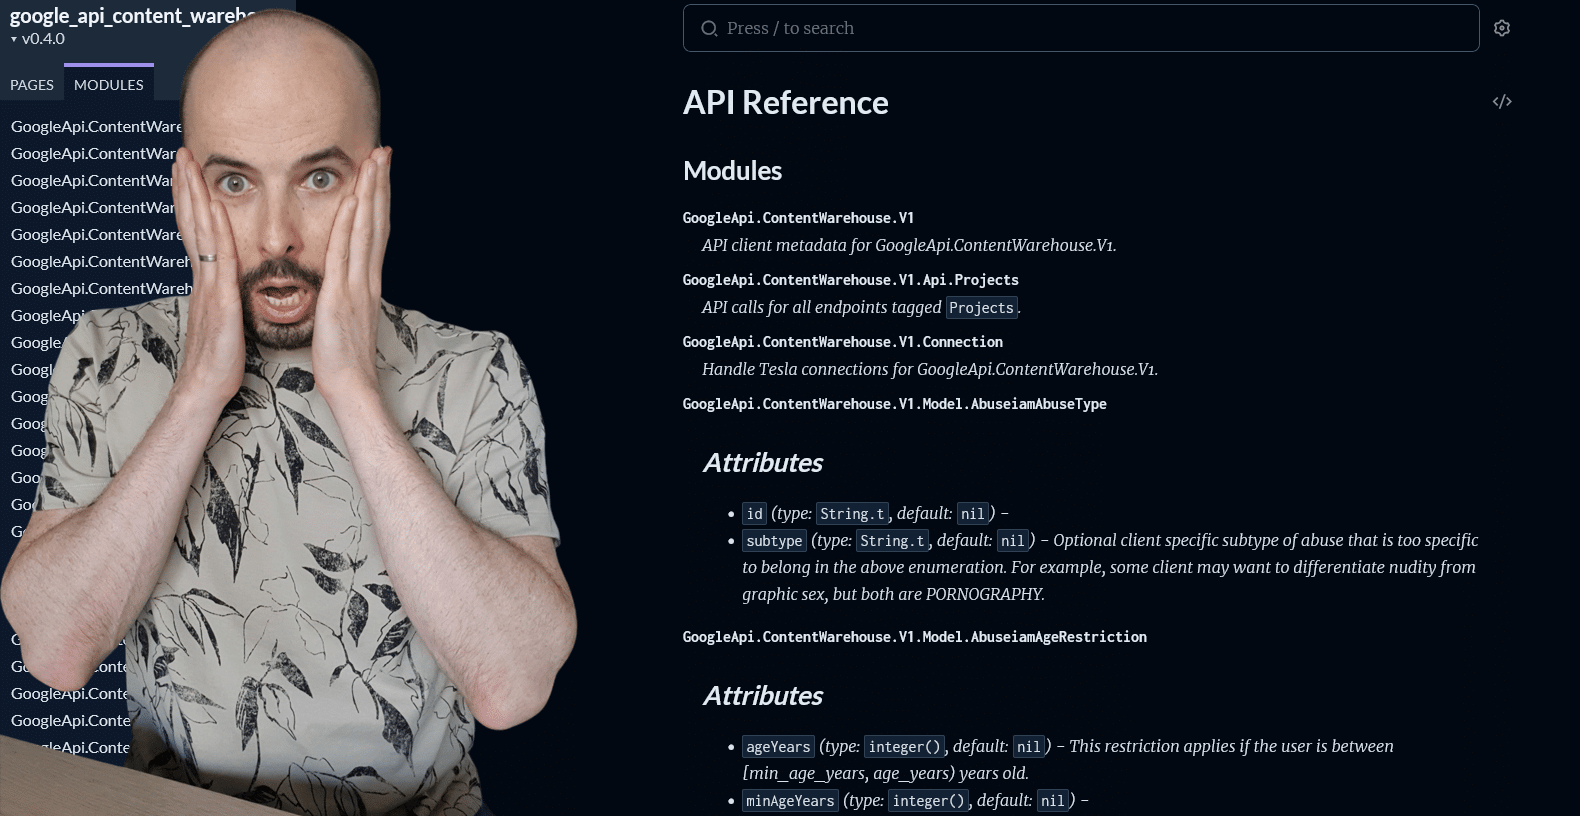Click the "API Reference" page heading
Viewport: 1580px width, 816px height.
point(786,103)
